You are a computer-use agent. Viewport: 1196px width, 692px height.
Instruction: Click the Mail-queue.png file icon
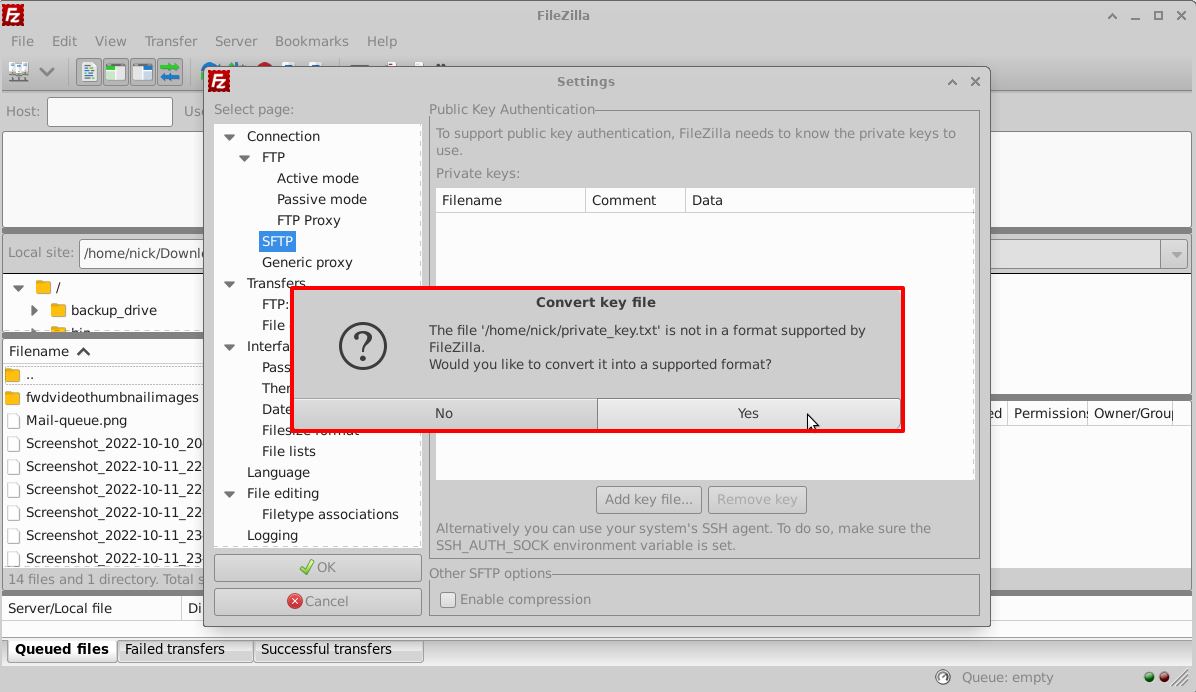click(14, 420)
